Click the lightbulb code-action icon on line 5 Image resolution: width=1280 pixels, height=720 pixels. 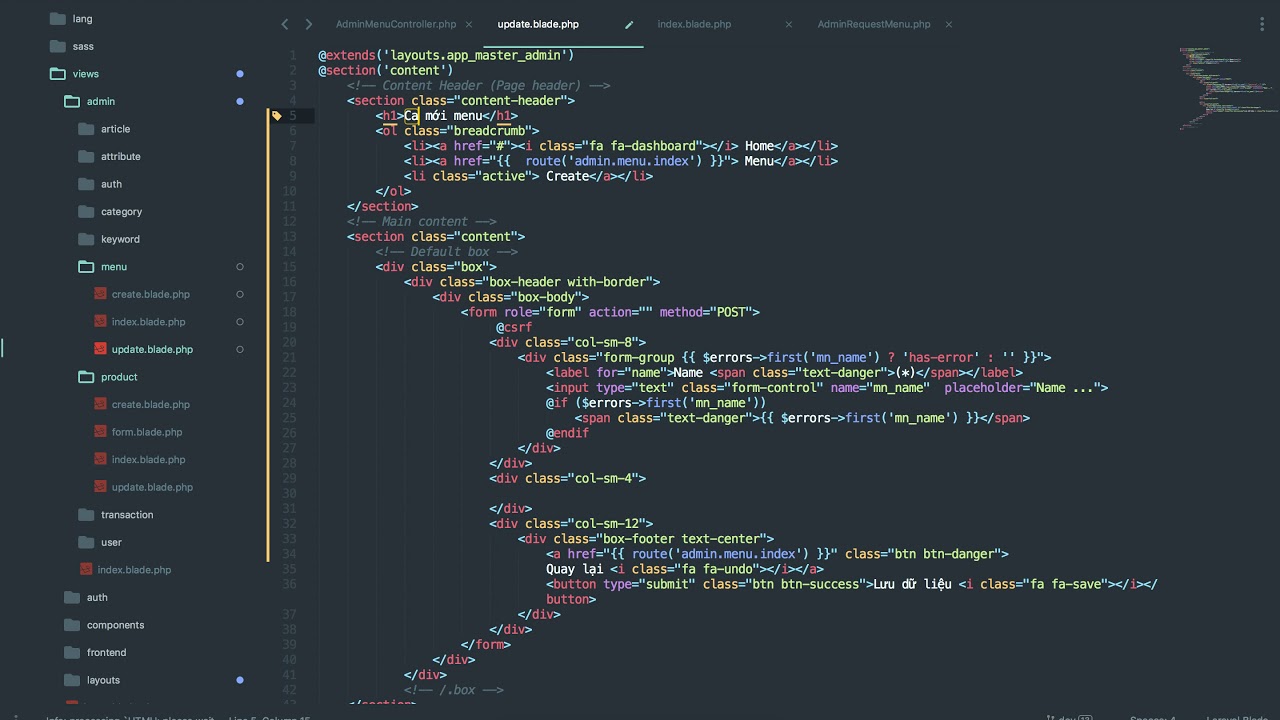(277, 115)
